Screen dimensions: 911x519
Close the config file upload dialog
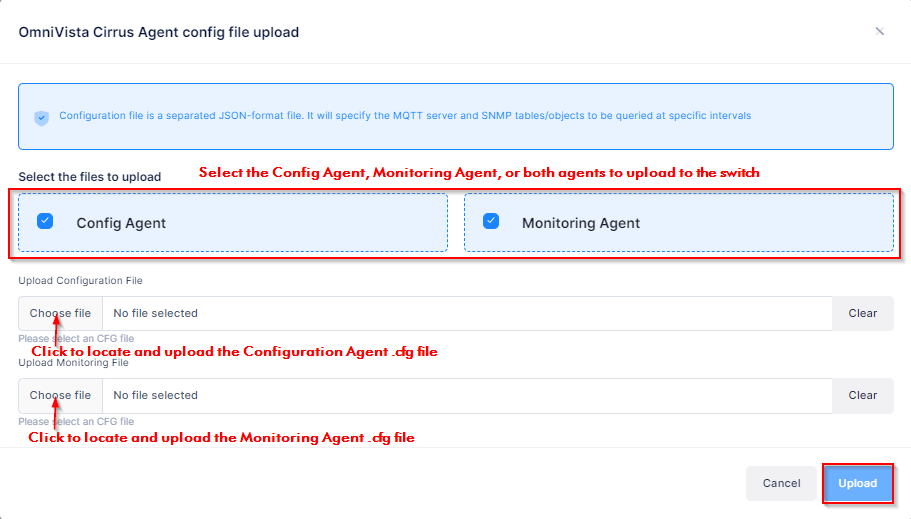pyautogui.click(x=879, y=31)
